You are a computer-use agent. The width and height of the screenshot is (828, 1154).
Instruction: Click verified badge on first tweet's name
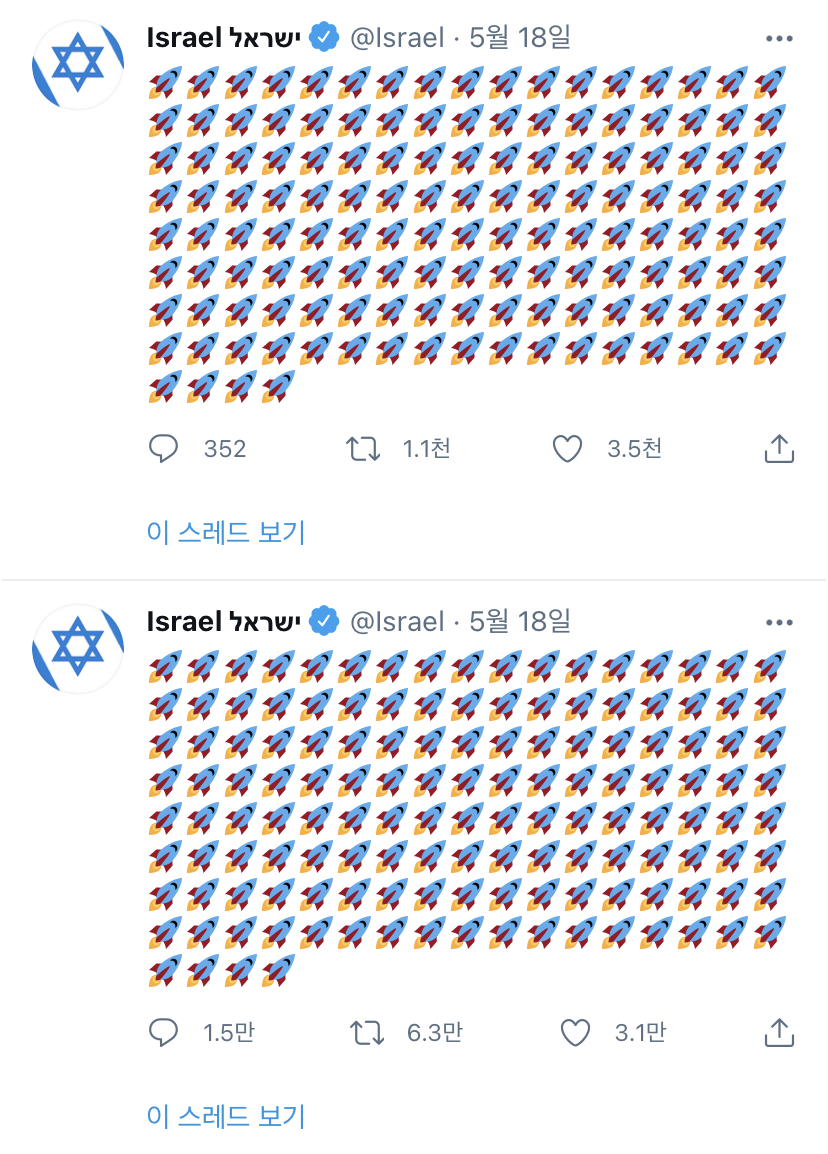324,37
